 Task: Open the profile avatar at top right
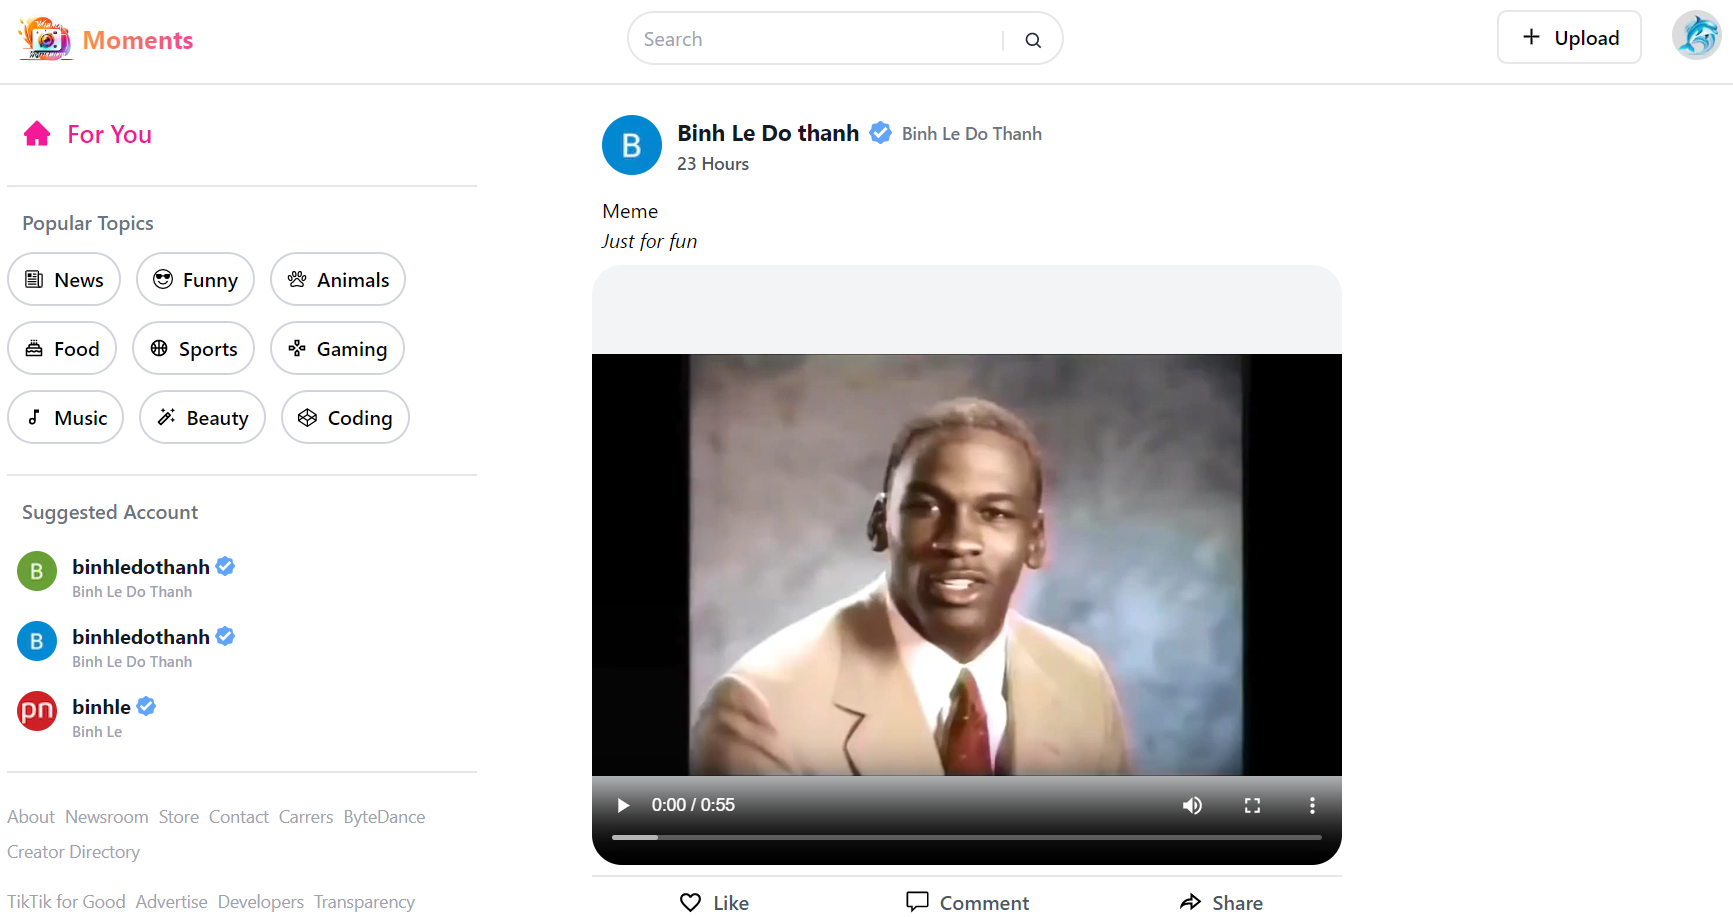(x=1696, y=36)
